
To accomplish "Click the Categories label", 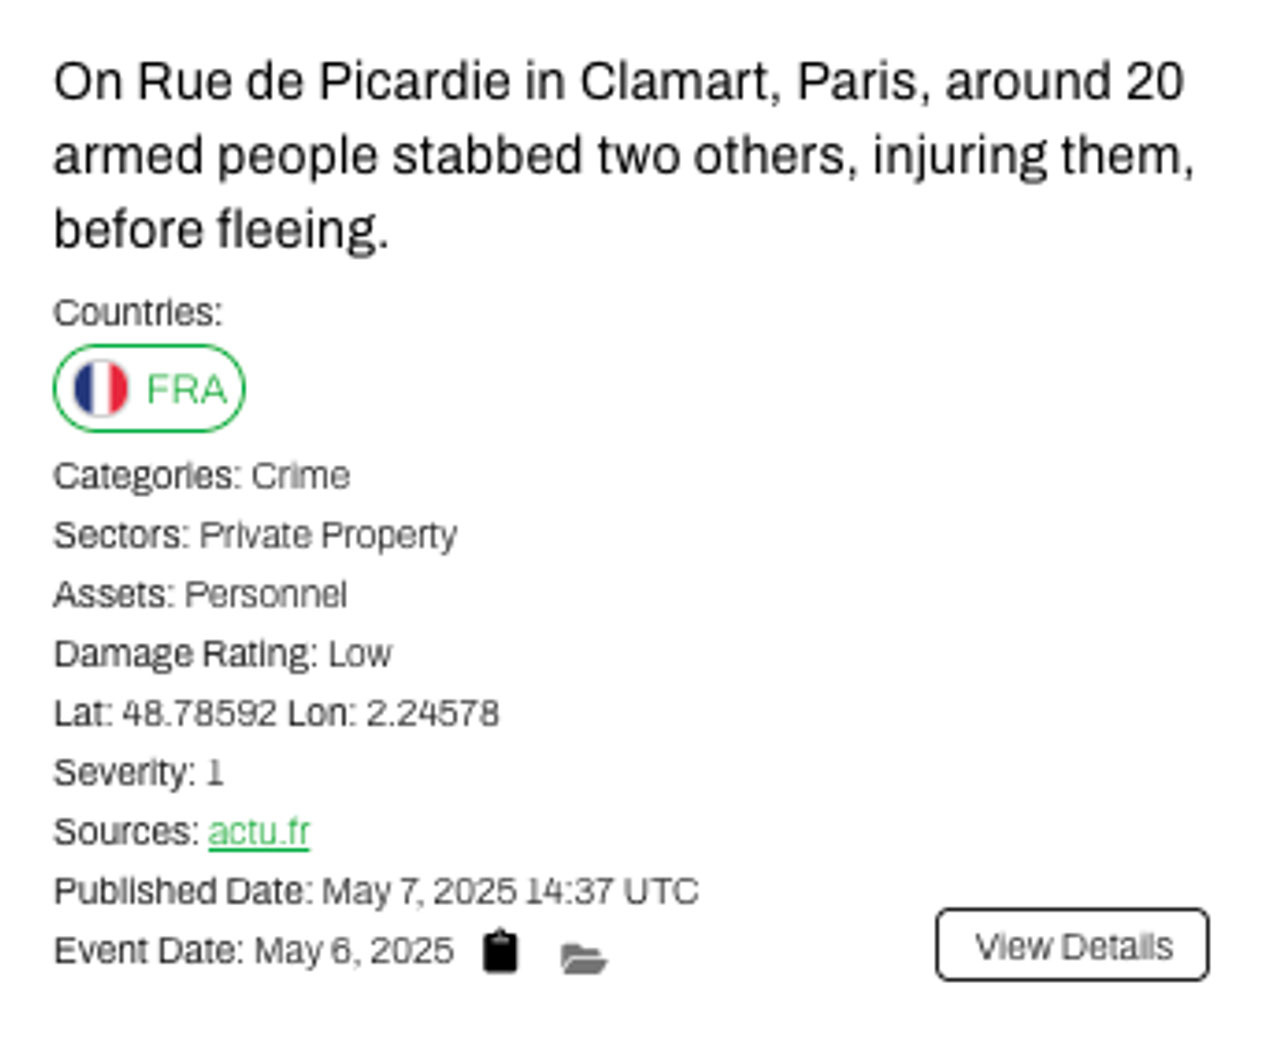I will coord(146,476).
